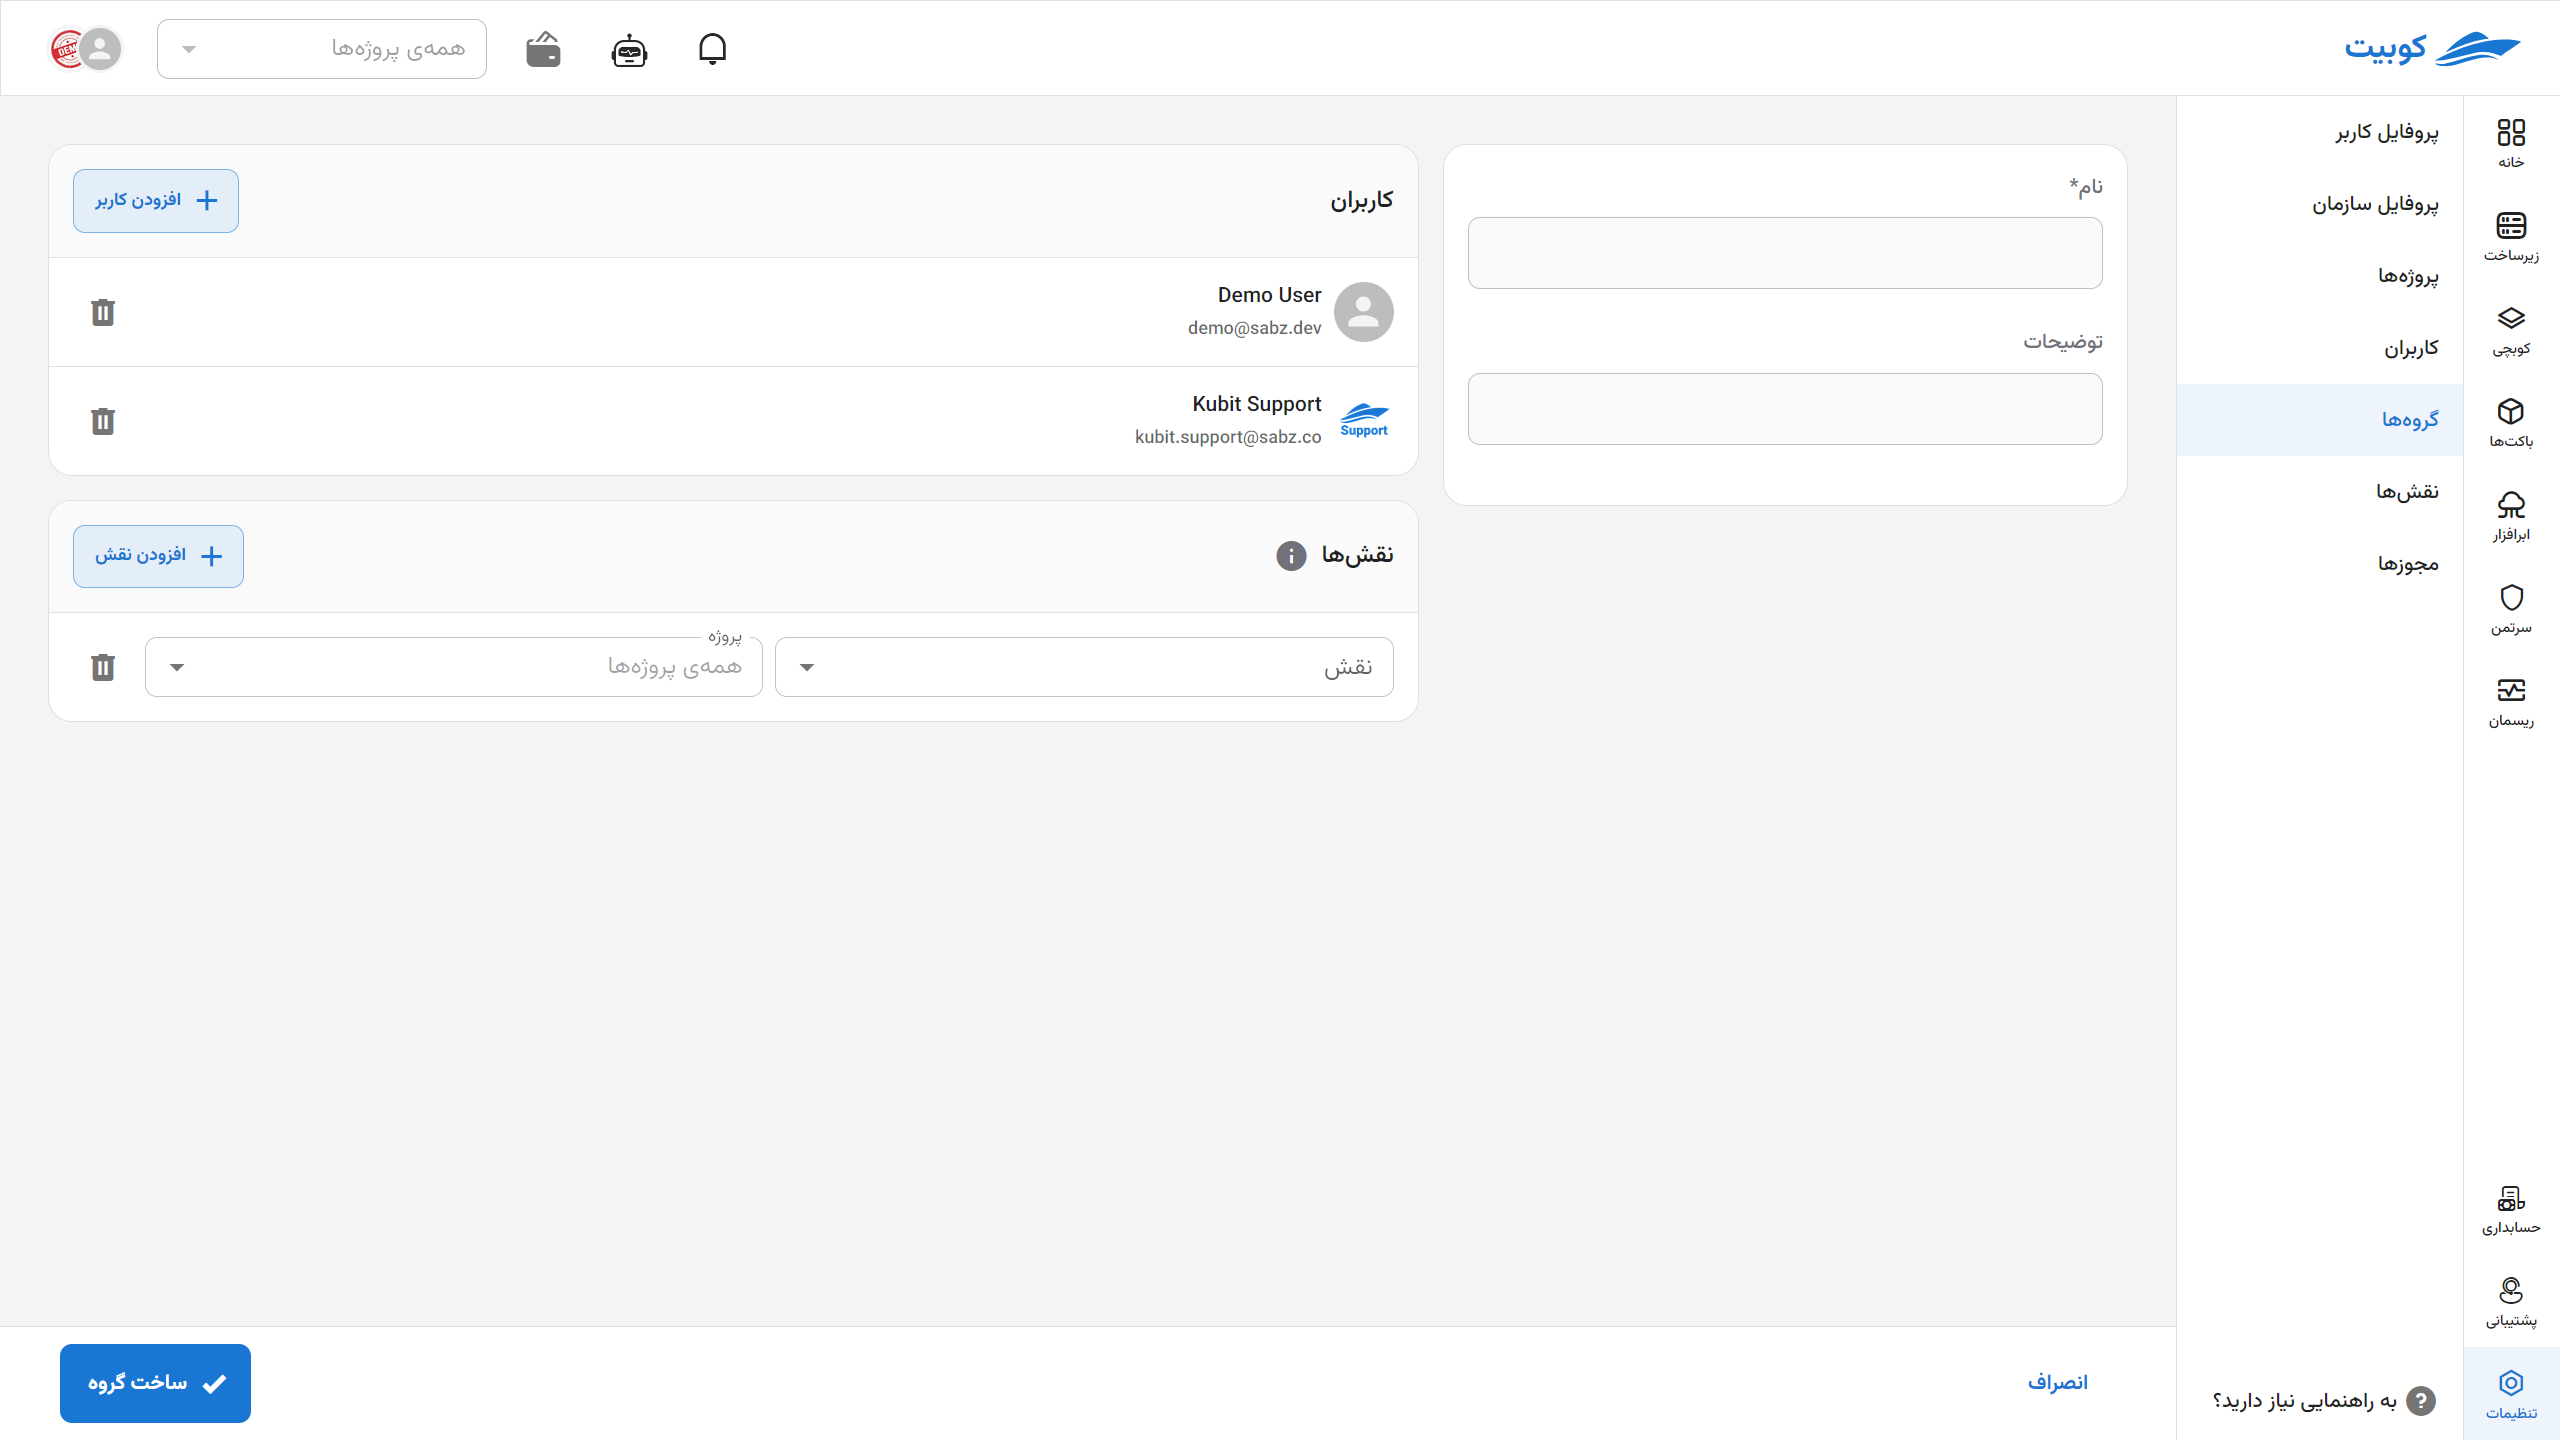Click Demo User avatar
Viewport: 2560px width, 1440px height.
click(1364, 312)
